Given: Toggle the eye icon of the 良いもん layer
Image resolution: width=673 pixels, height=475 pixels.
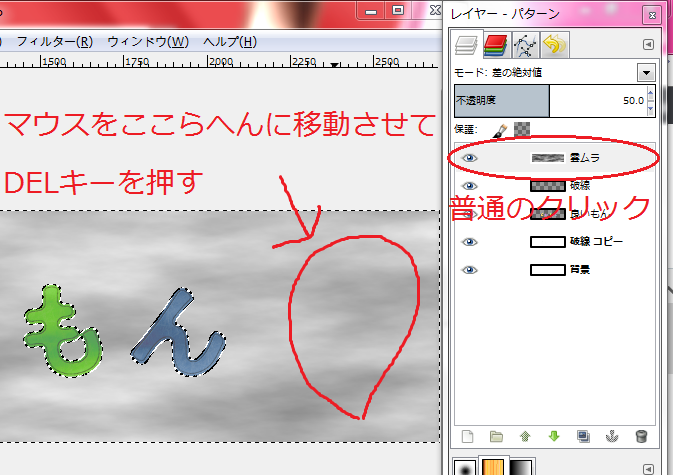Looking at the screenshot, I should click(x=469, y=214).
